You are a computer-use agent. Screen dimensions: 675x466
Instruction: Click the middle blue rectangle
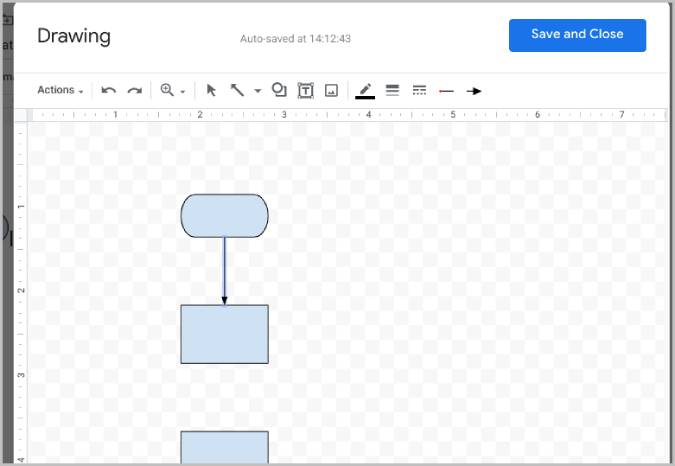224,334
